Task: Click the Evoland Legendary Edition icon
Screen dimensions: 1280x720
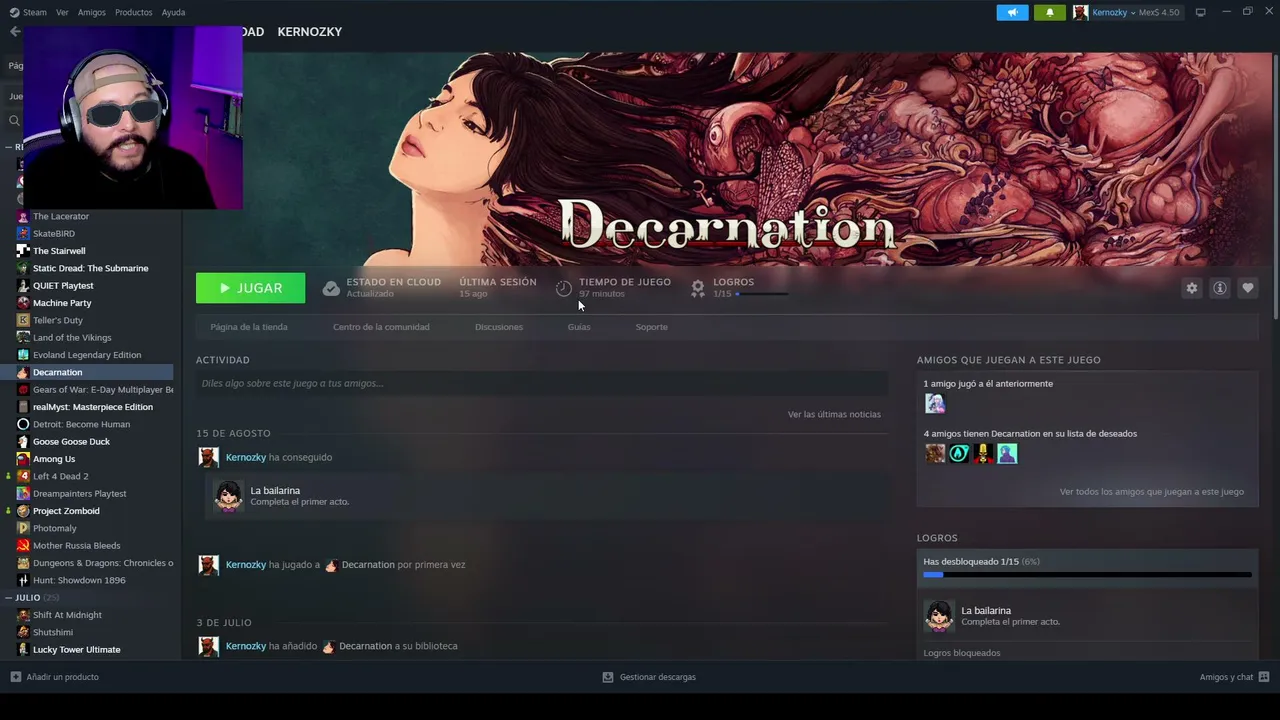Action: coord(23,355)
